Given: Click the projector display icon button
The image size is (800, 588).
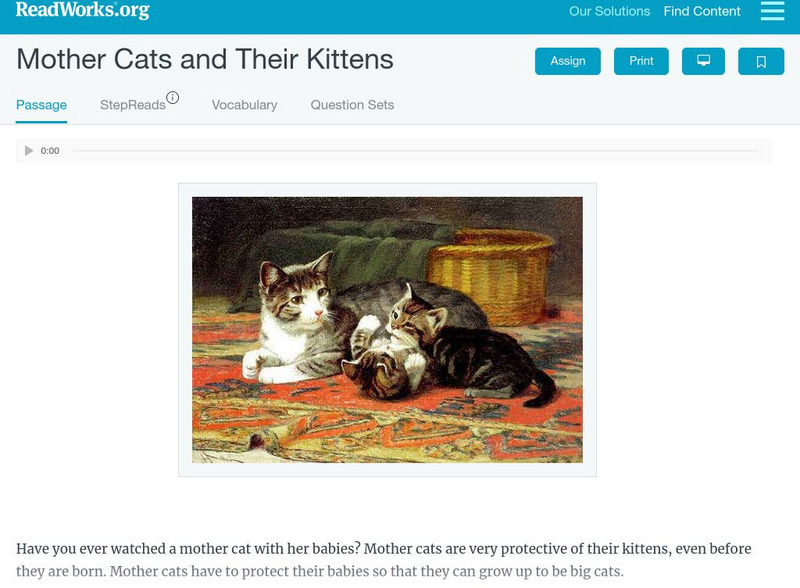Looking at the screenshot, I should point(703,61).
